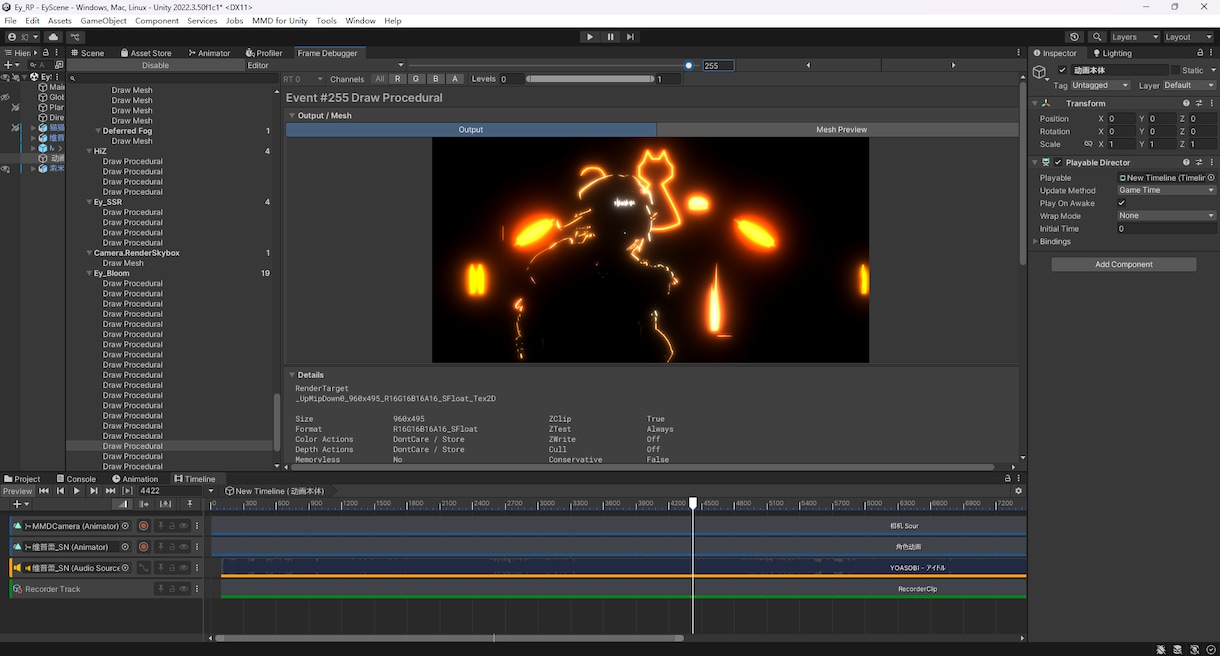This screenshot has height=656, width=1220.
Task: Lock the Inspector with the padlock icon
Action: coord(1201,53)
